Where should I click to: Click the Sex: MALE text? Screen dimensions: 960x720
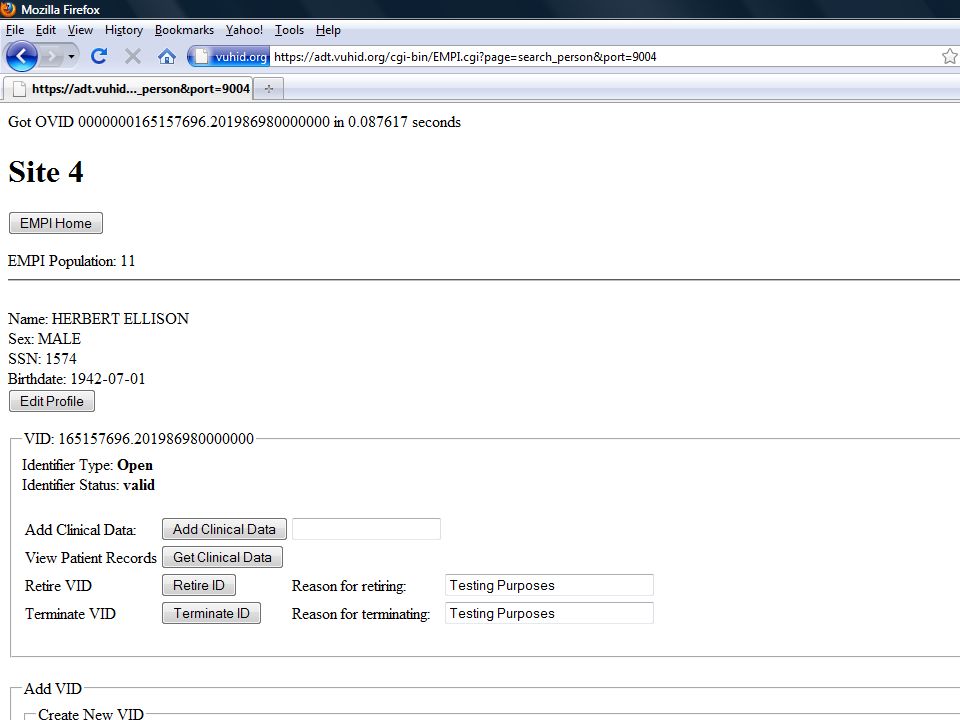tap(44, 339)
